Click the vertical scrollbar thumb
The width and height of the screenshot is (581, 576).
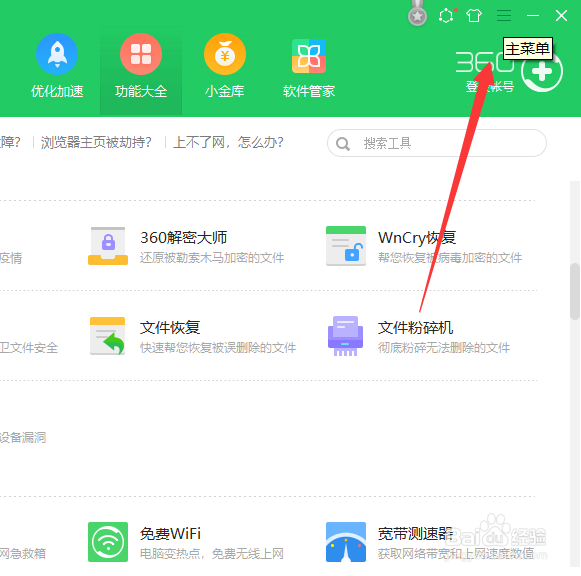[575, 291]
